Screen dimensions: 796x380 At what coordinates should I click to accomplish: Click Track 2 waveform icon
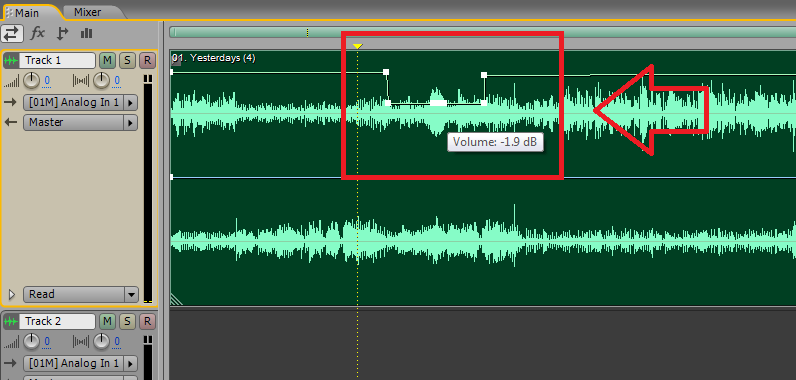point(11,322)
